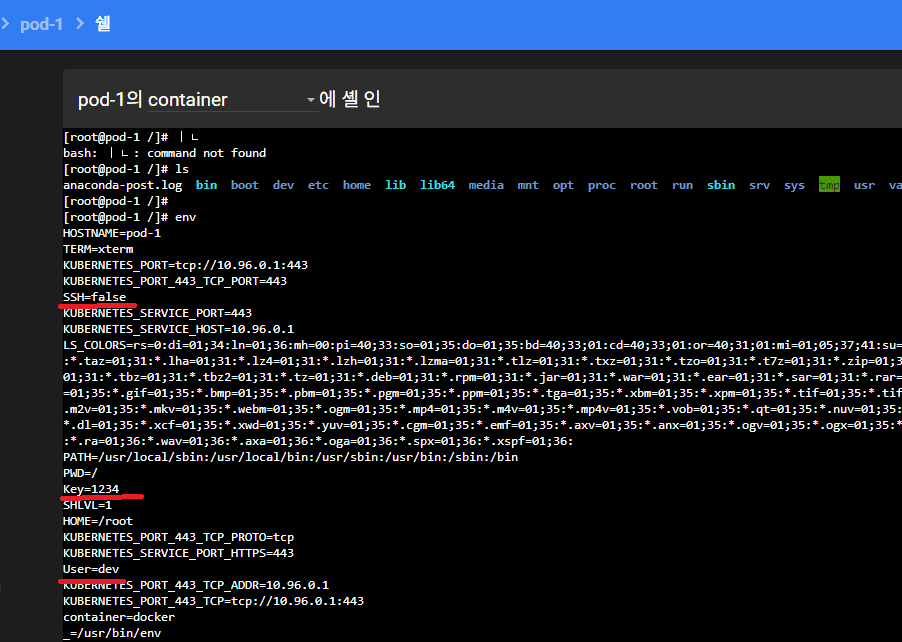Click the HOSTNAME=pod-1 line in terminal
This screenshot has width=902, height=642.
click(x=111, y=233)
